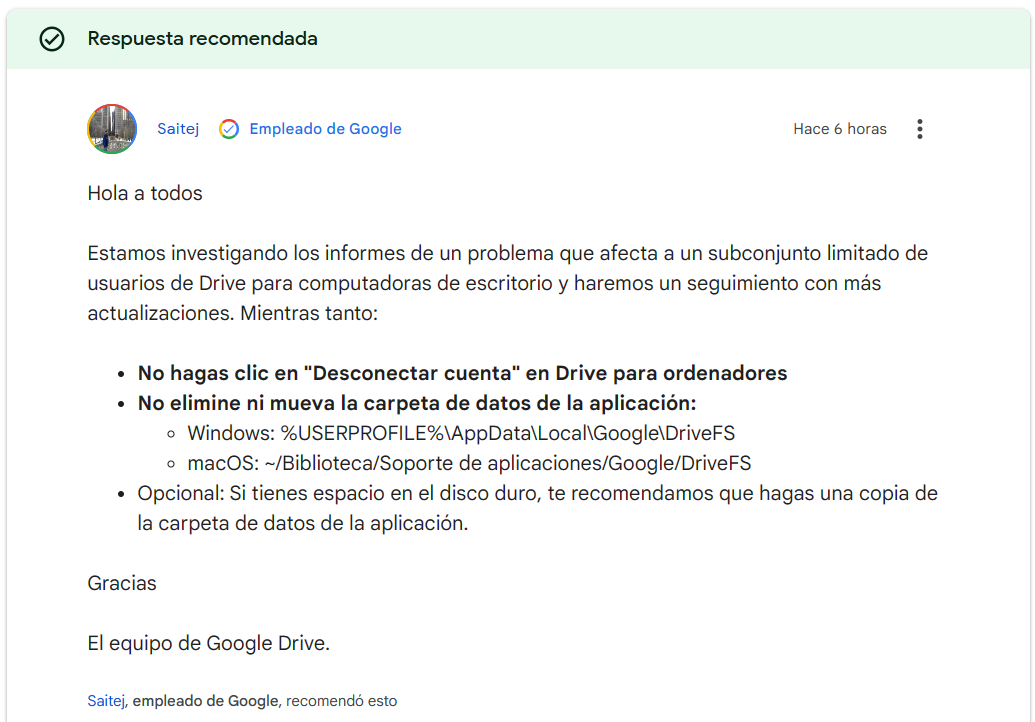Click the bold "No elimine ni mueva" line
The height and width of the screenshot is (722, 1035).
(416, 403)
